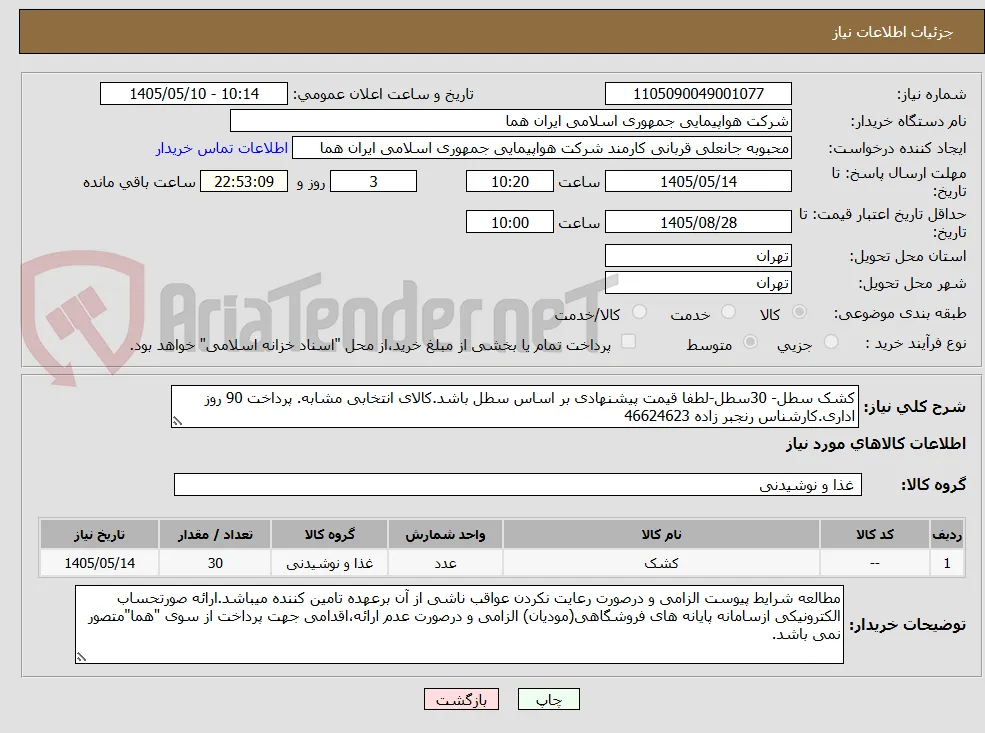
Task: Click the ساعت باقی مانده label
Action: (x=139, y=182)
